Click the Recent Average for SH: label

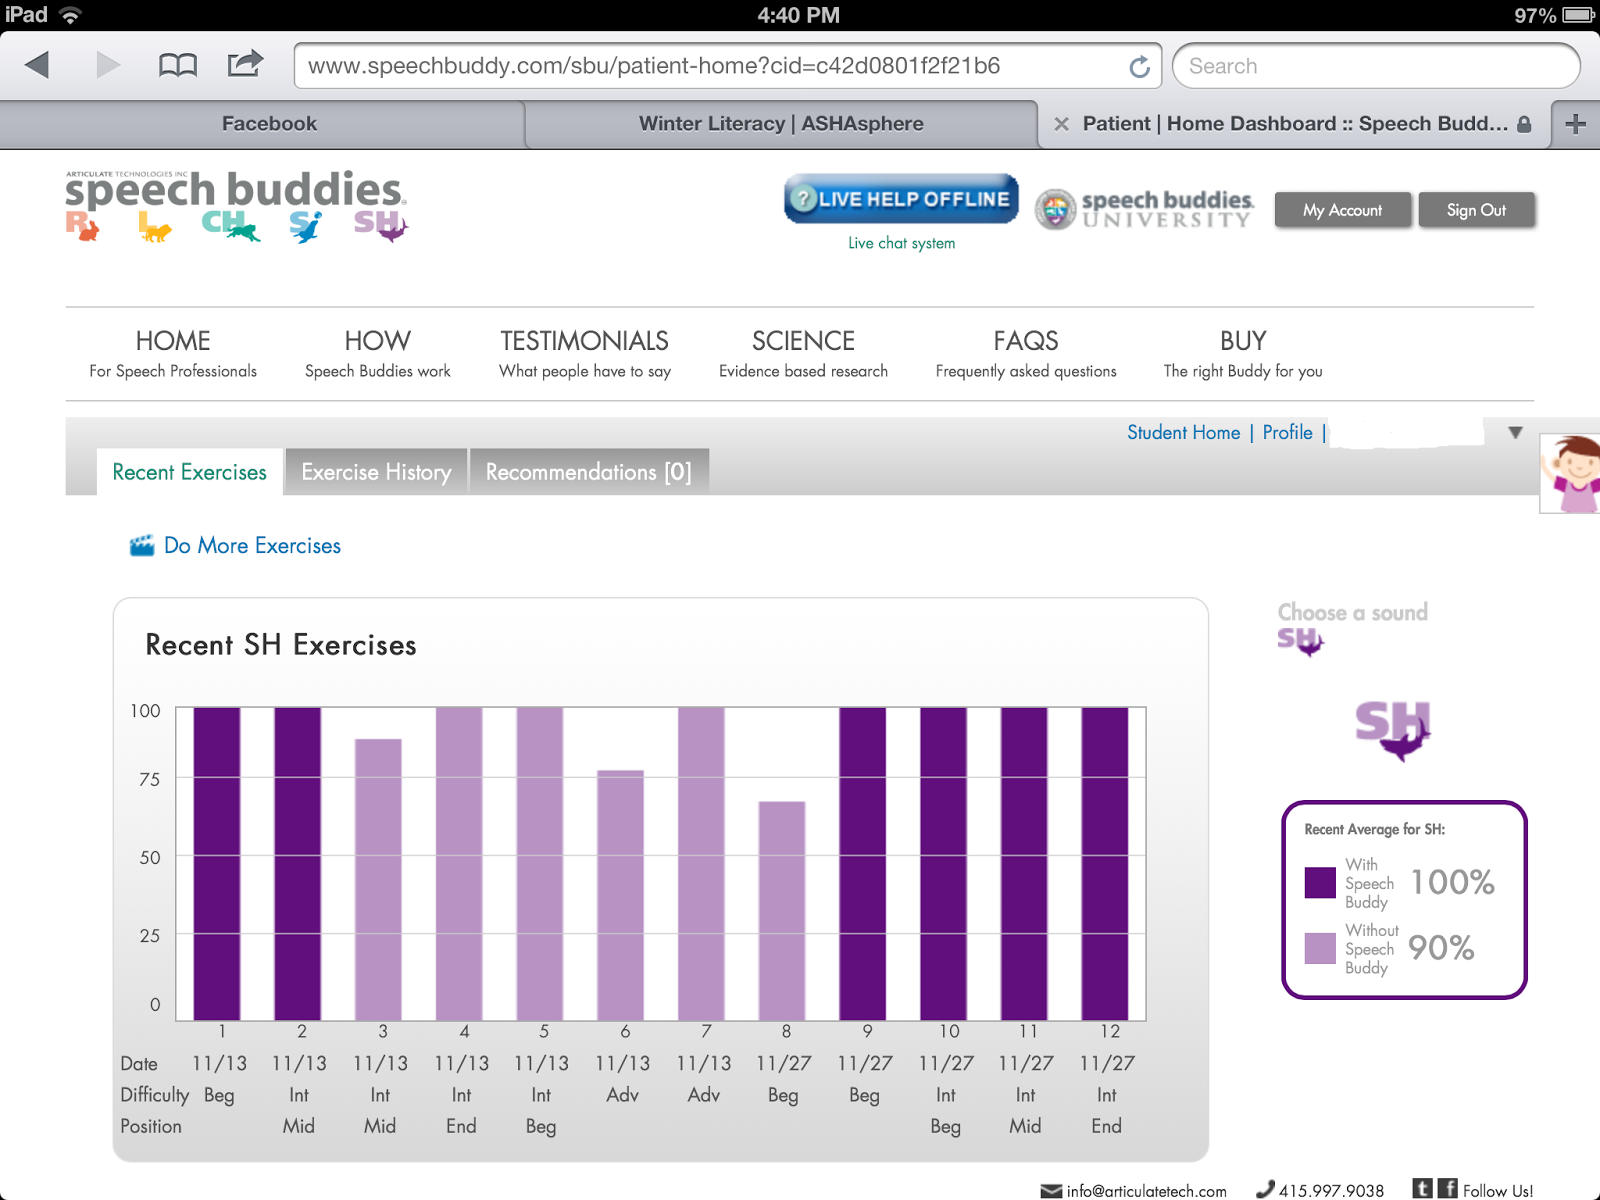(1375, 829)
